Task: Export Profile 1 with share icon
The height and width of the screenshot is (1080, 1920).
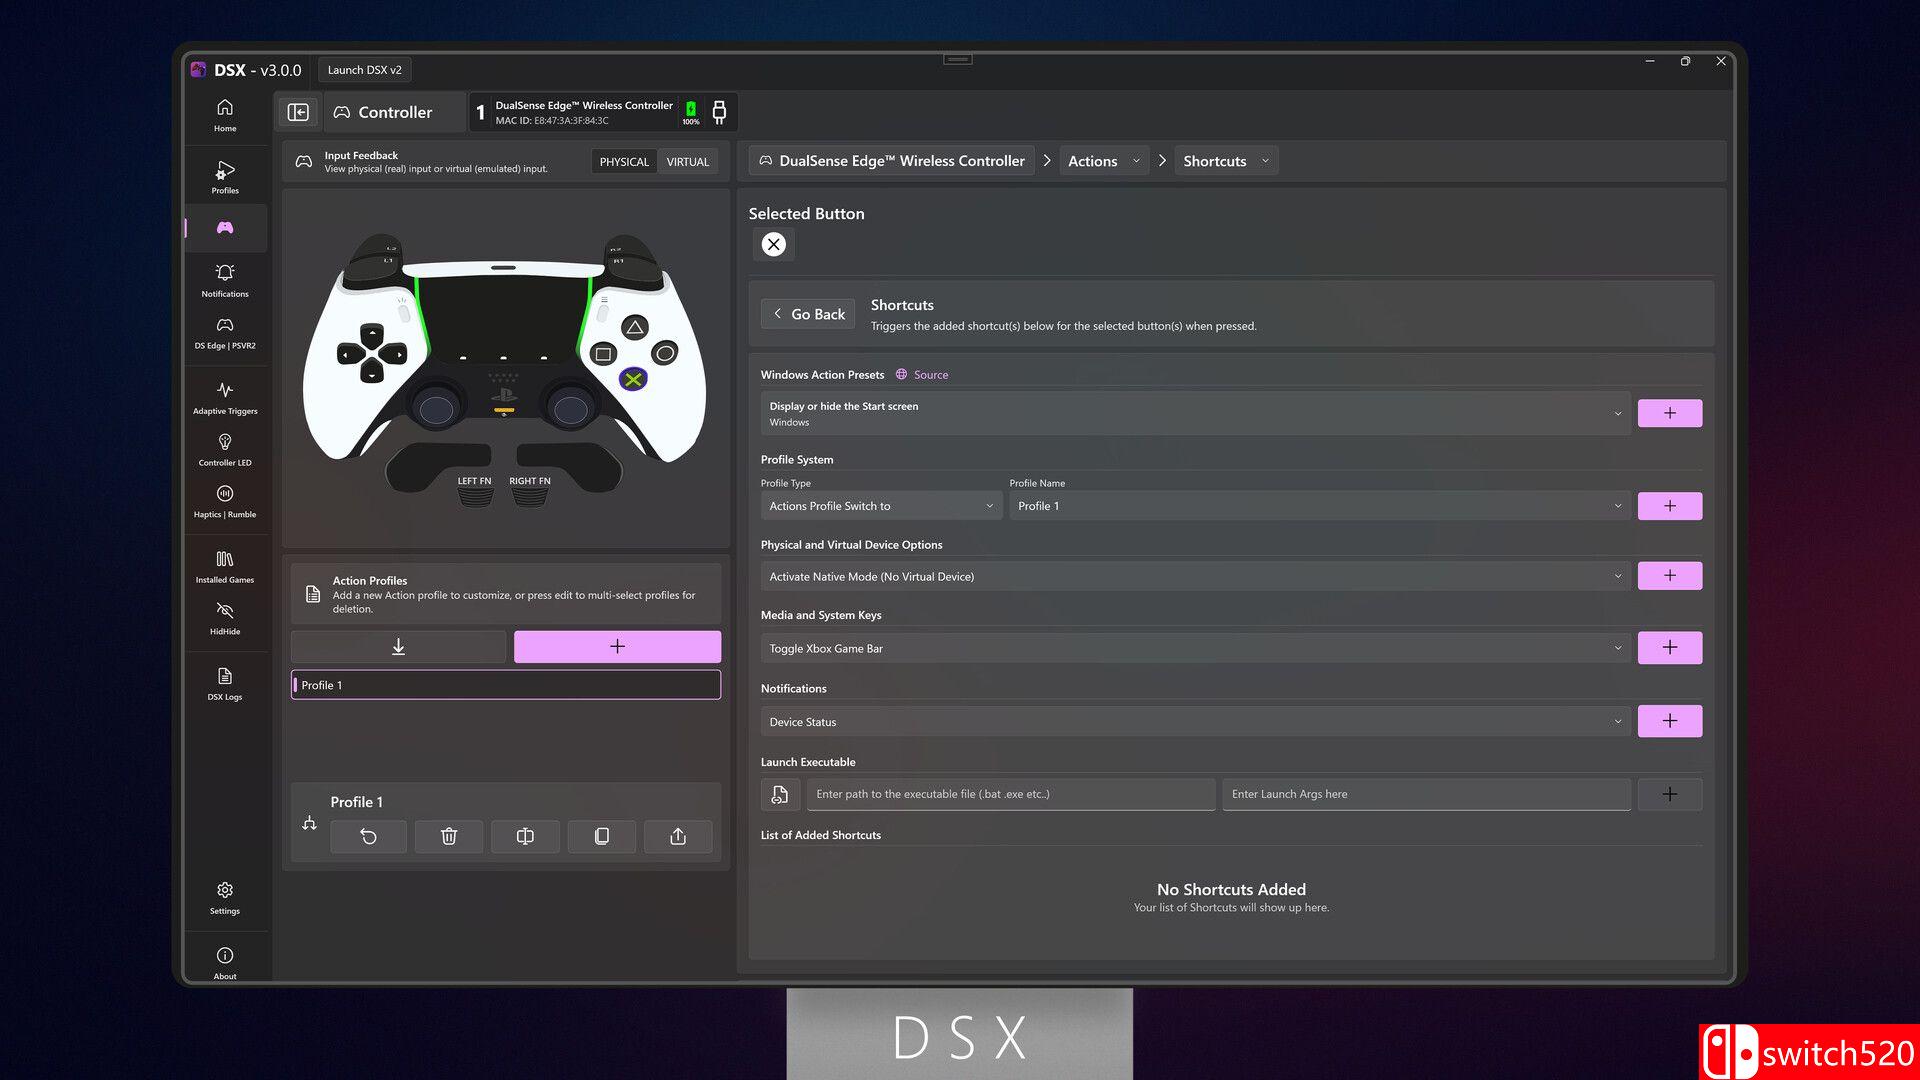Action: [x=678, y=837]
